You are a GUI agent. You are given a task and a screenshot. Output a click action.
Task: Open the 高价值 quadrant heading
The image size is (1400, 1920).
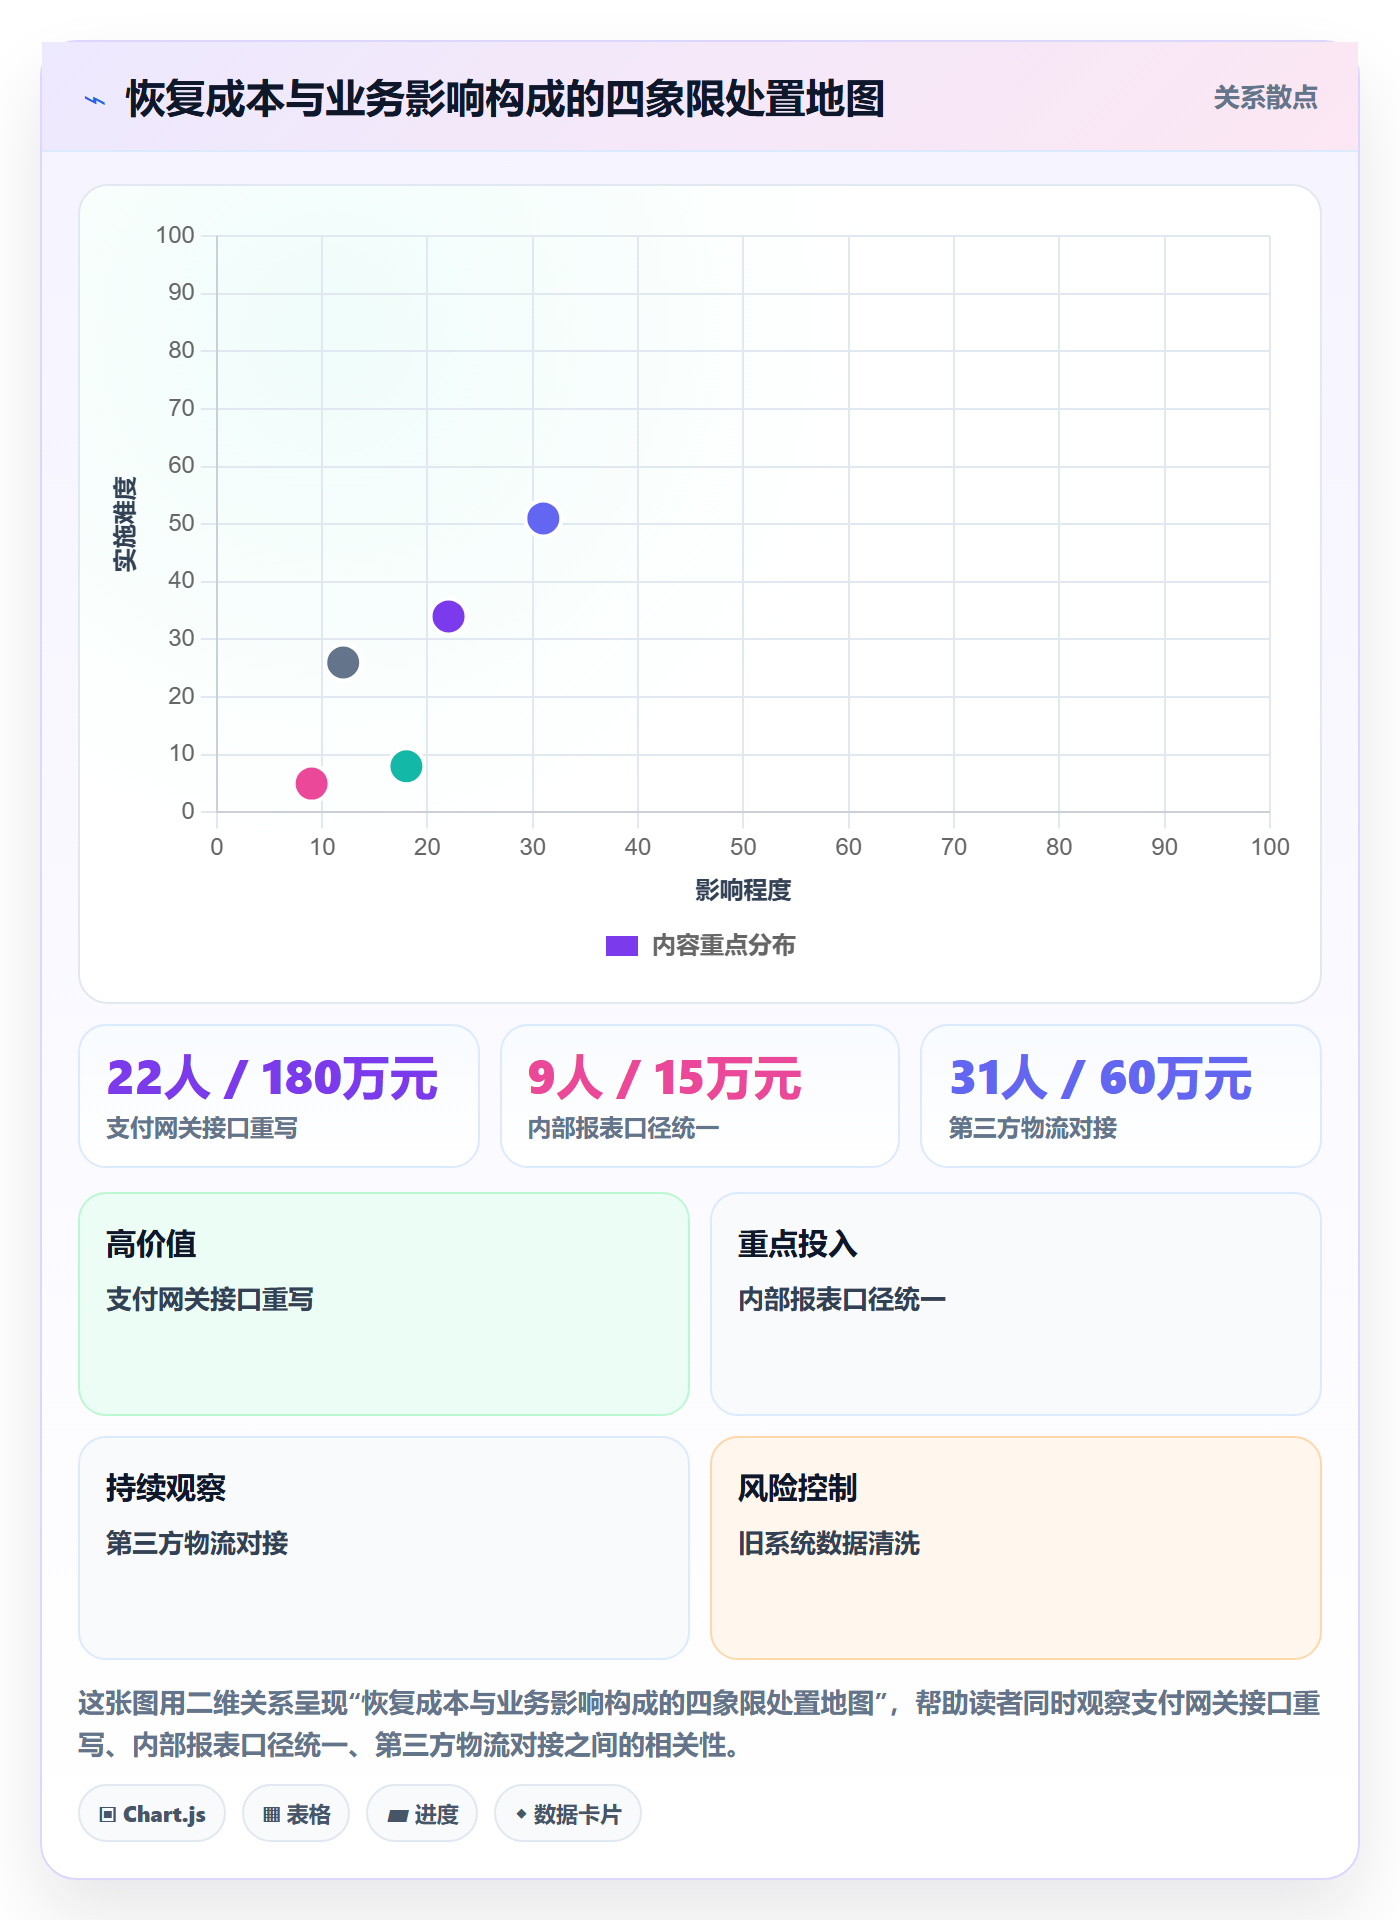tap(151, 1244)
